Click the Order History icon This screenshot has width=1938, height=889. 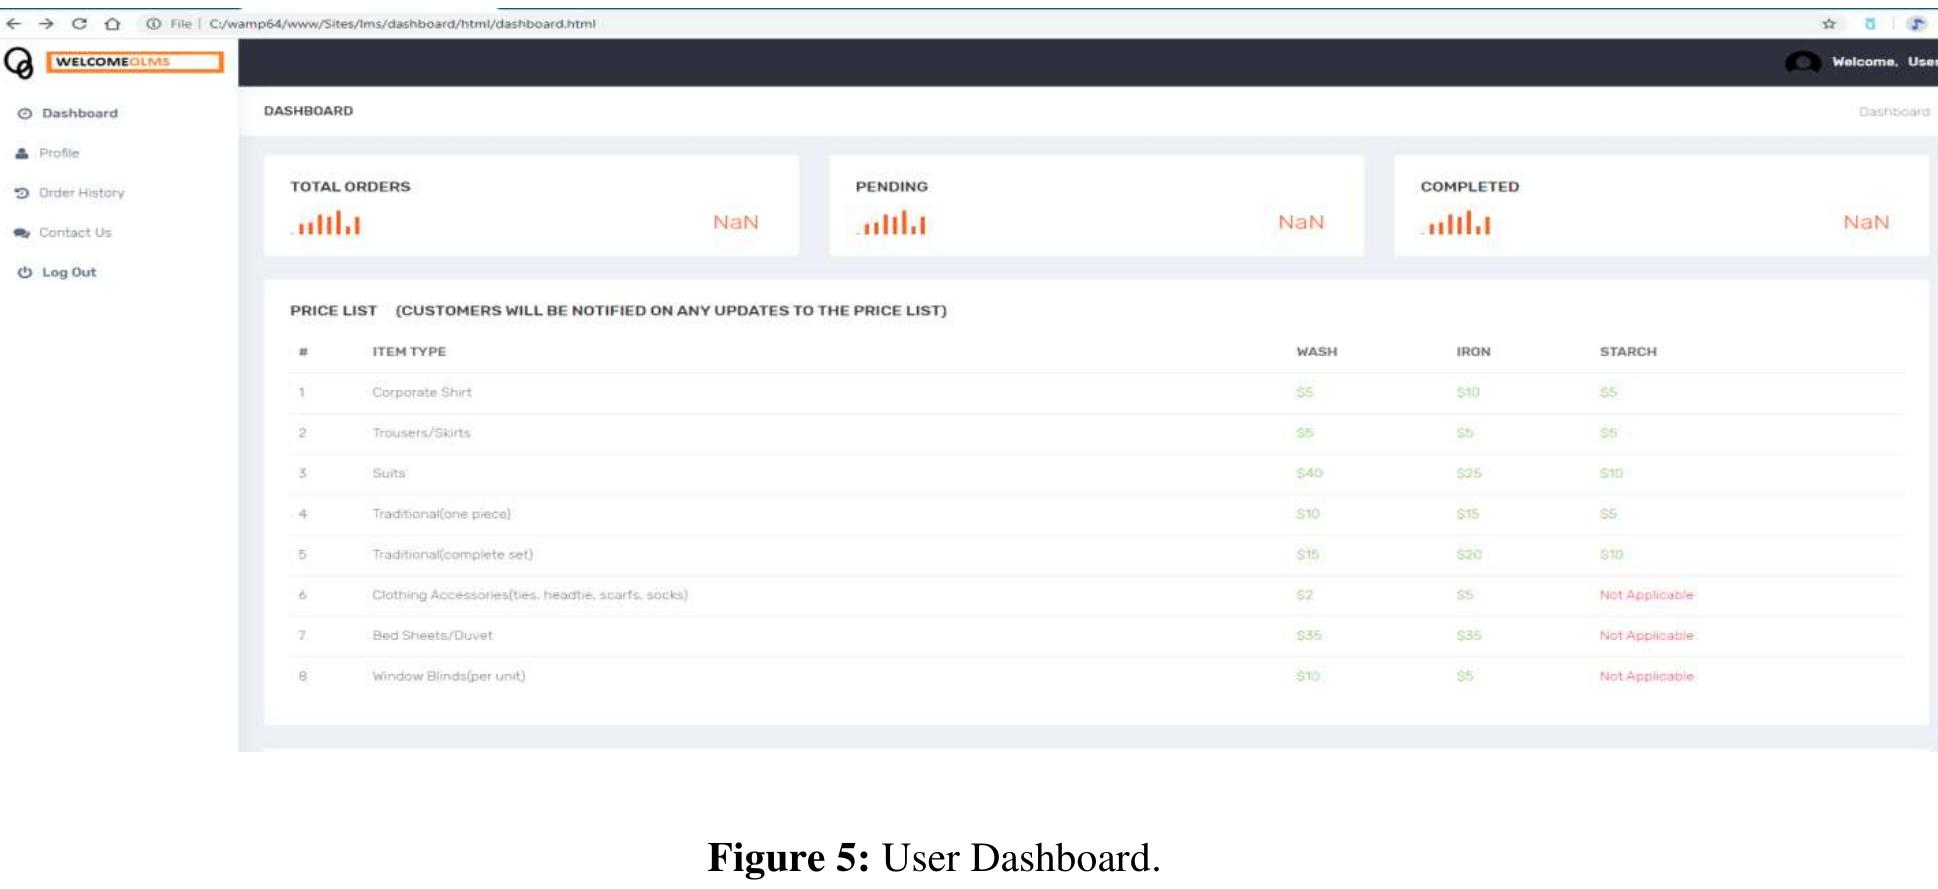pyautogui.click(x=22, y=193)
